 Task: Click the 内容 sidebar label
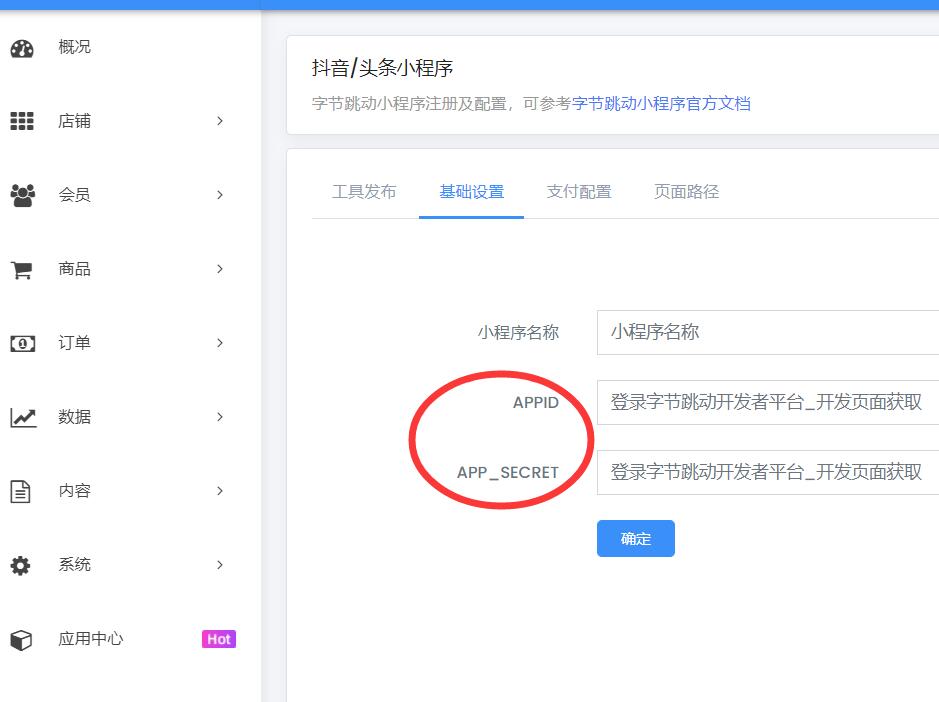[74, 491]
